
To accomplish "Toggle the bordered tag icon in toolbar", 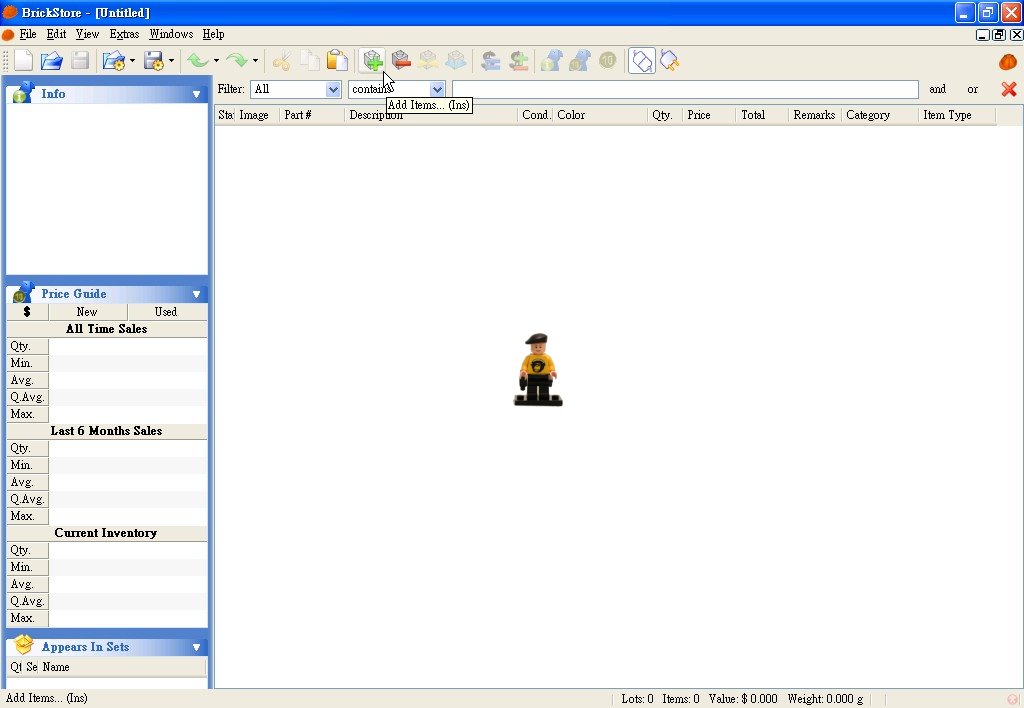I will [x=642, y=61].
